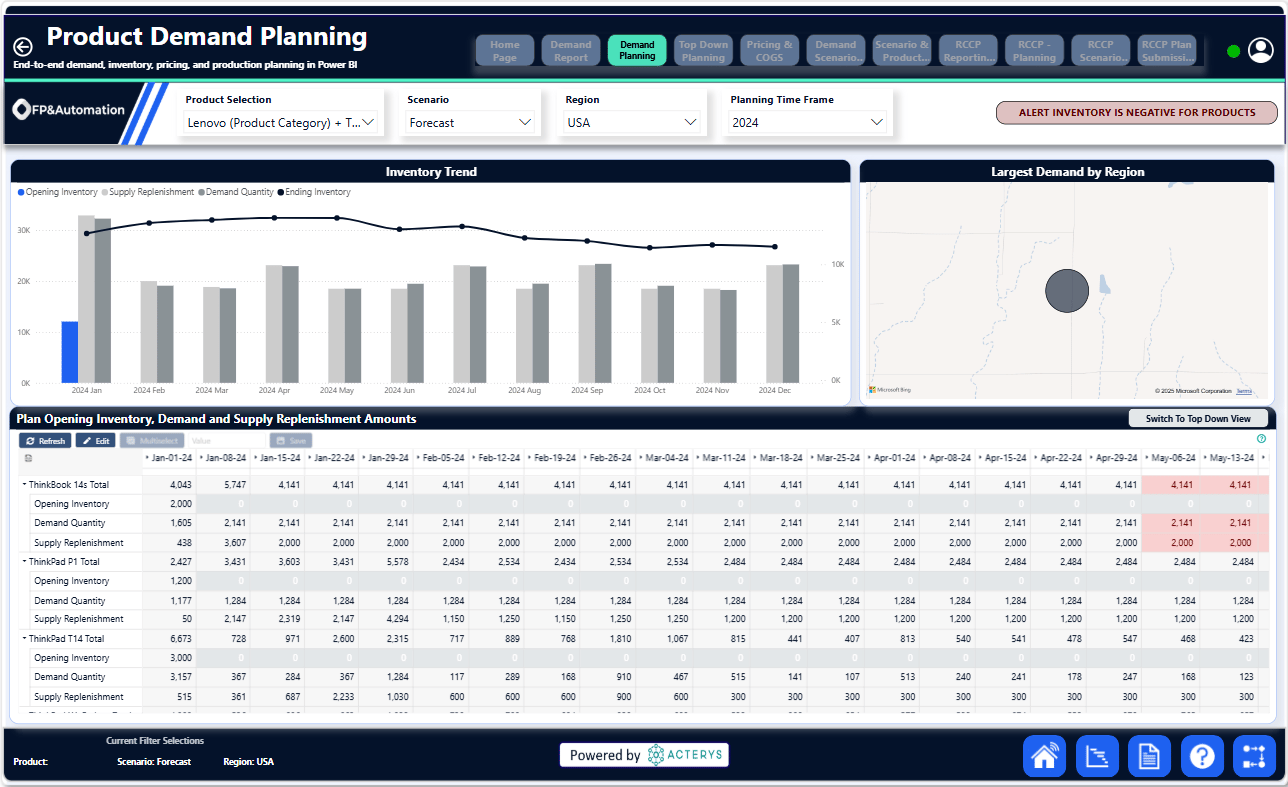Expand the Jan-01-24 column header
The width and height of the screenshot is (1288, 787).
click(x=146, y=458)
